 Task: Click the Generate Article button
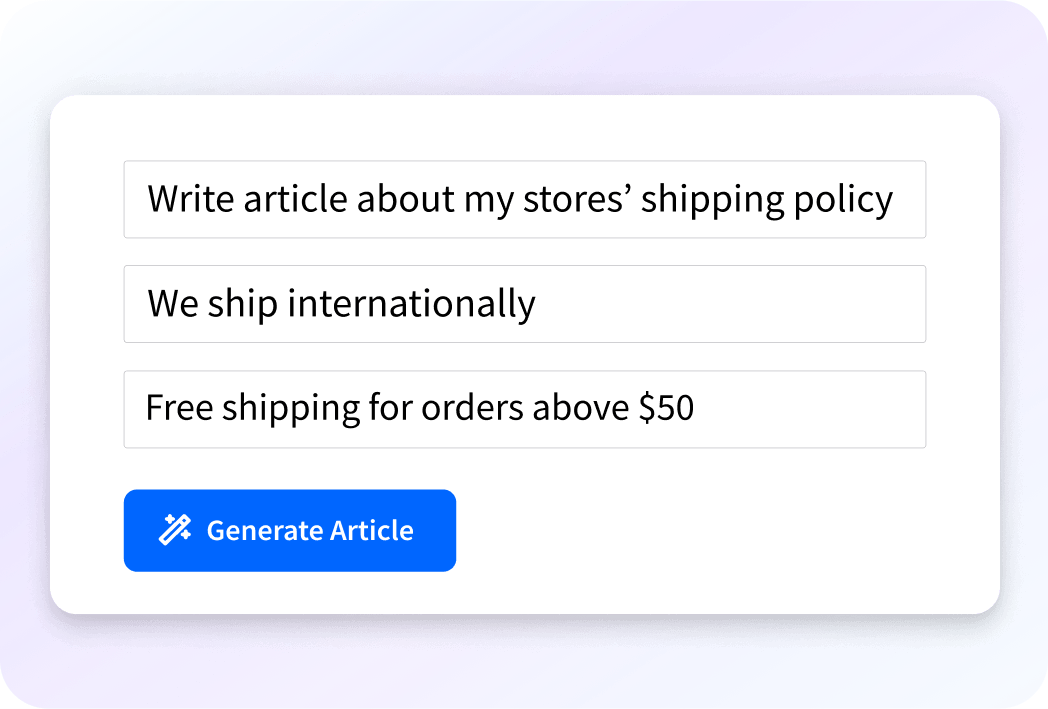(x=289, y=530)
